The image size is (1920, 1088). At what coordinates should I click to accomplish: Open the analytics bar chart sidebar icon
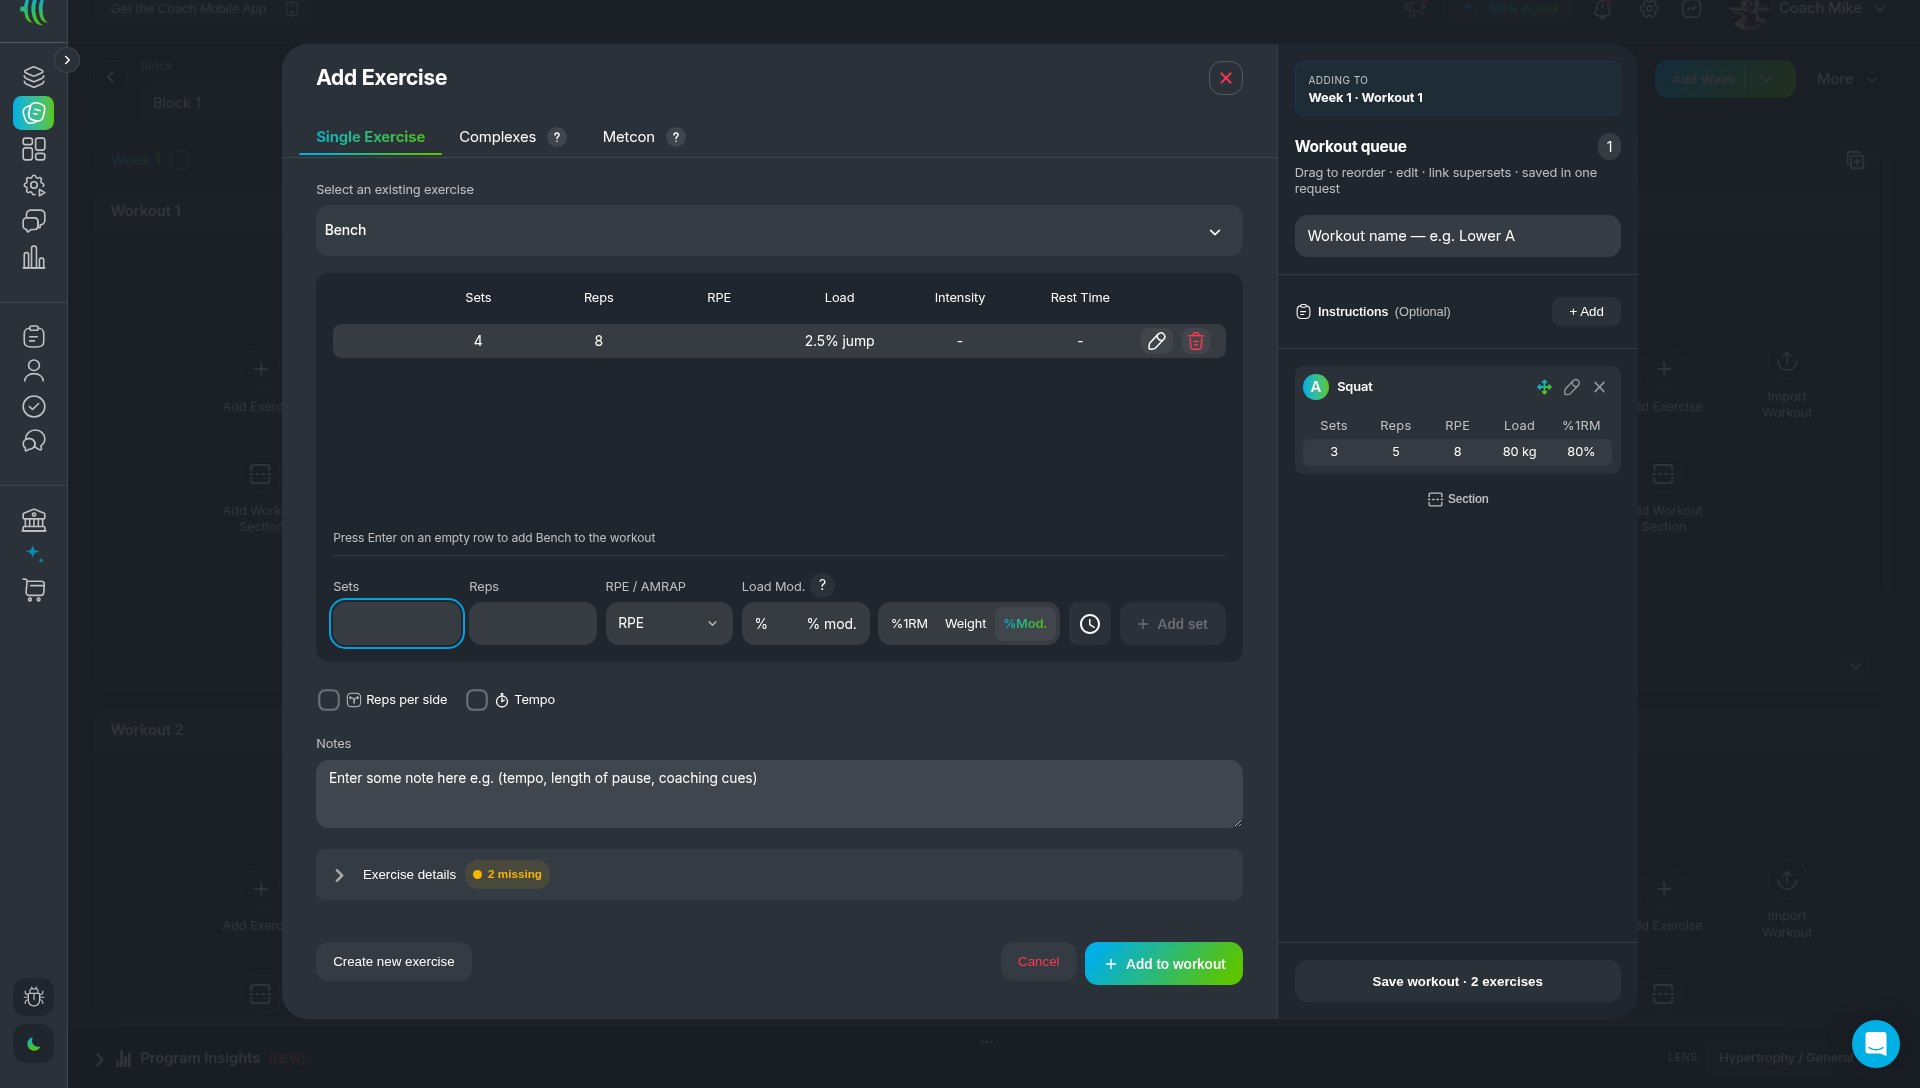(x=33, y=258)
